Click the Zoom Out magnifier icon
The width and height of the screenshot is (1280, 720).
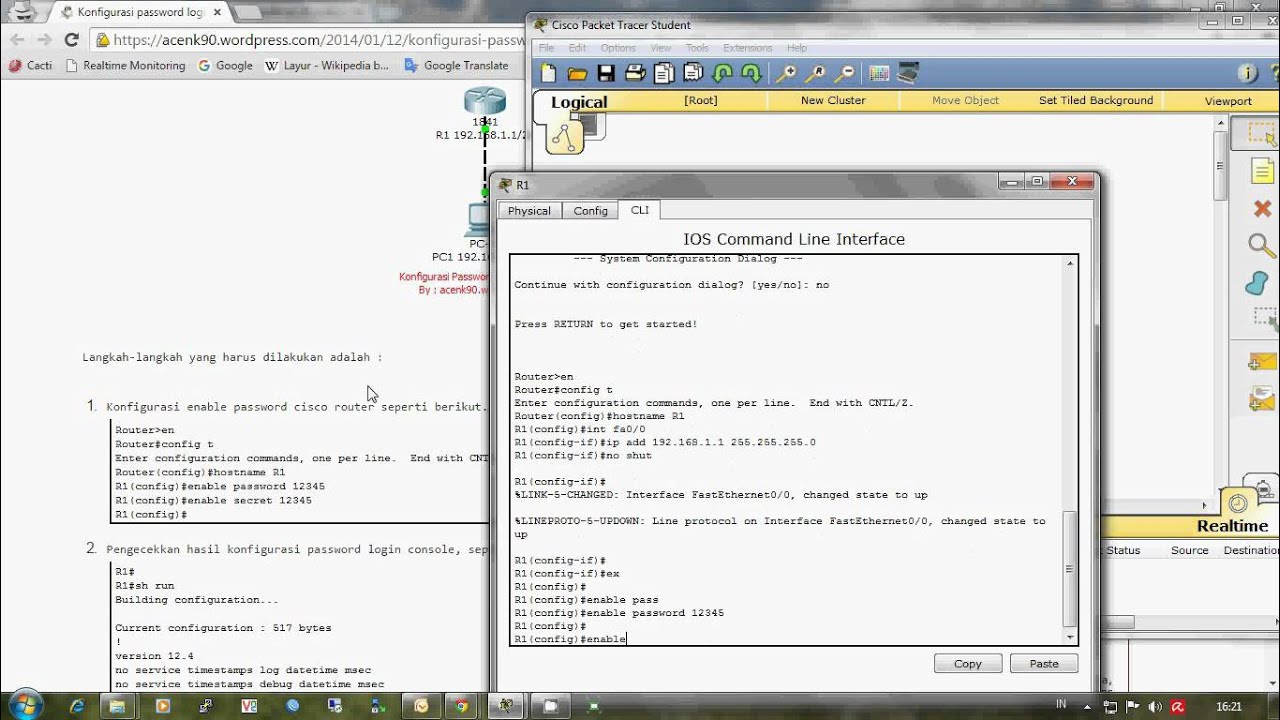tap(845, 73)
